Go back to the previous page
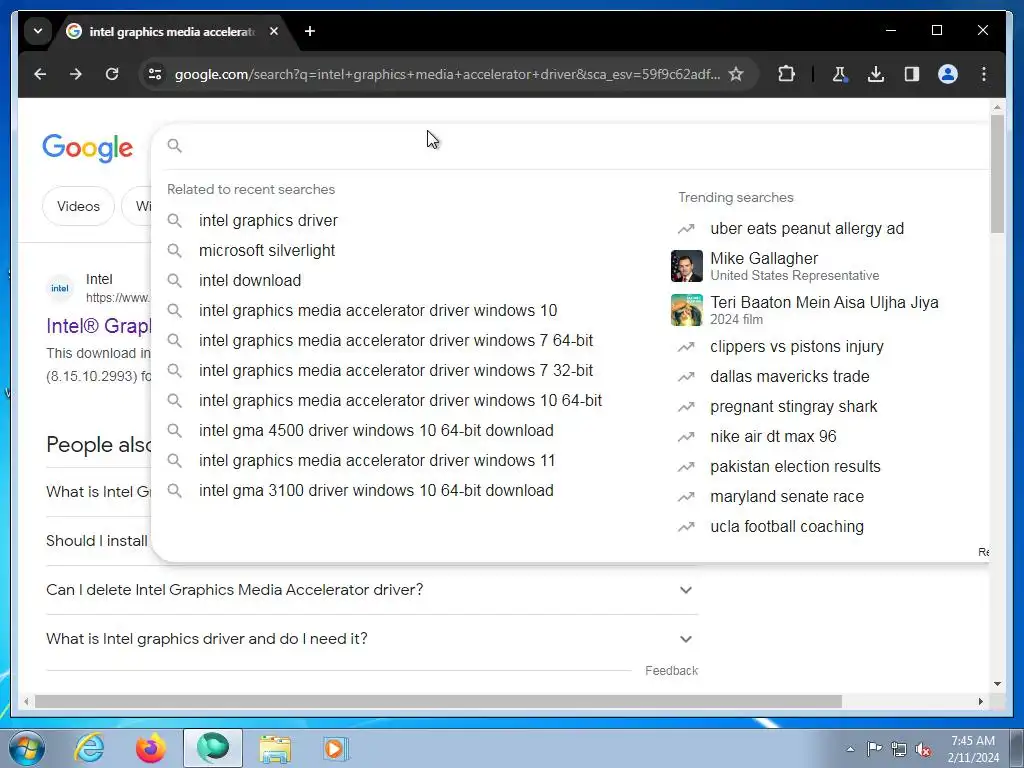The width and height of the screenshot is (1024, 768). (40, 74)
